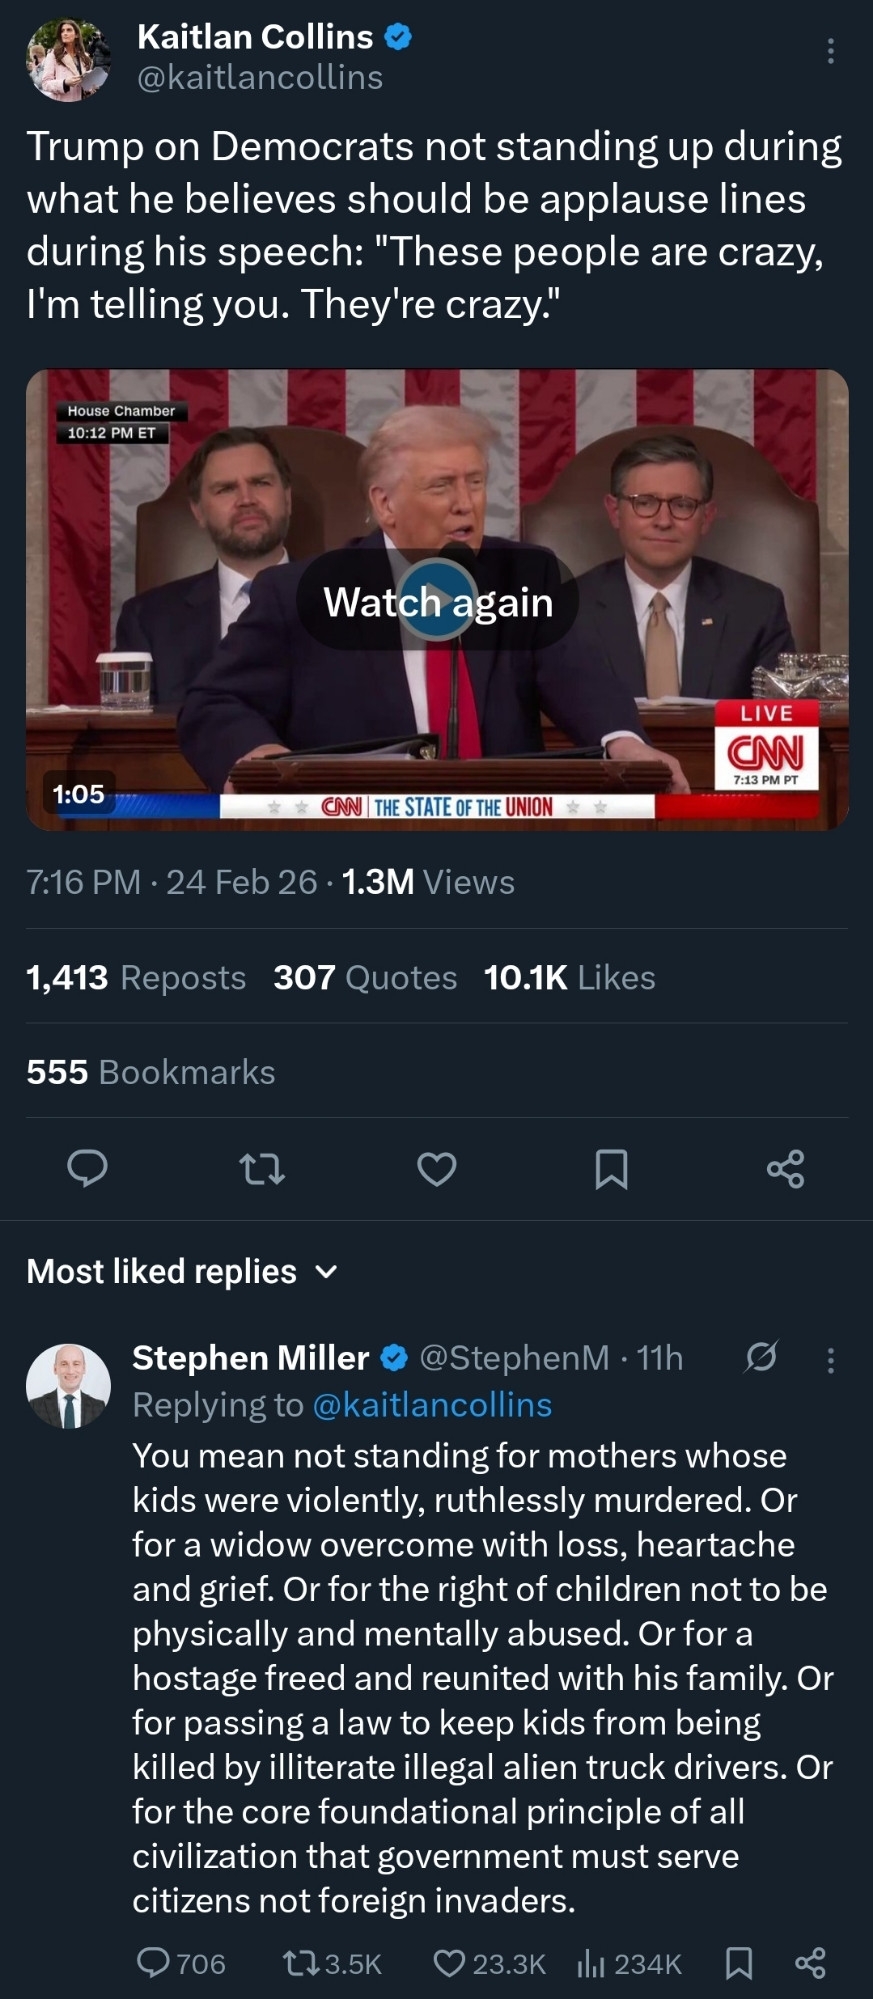
Task: Open the main tweet's three-dot menu
Action: coord(830,51)
